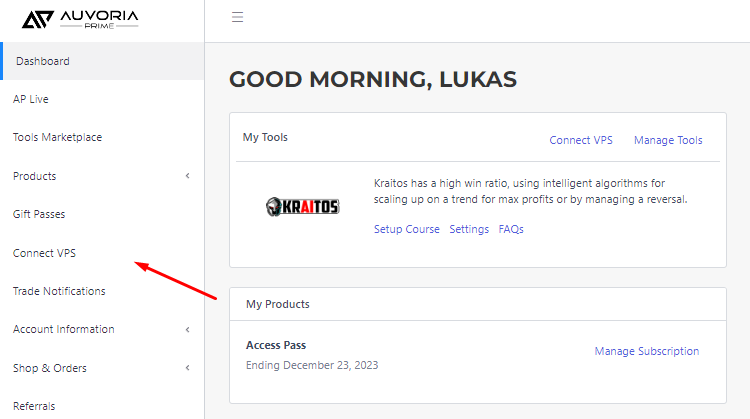
Task: Click the My Tools heading
Action: pos(265,137)
